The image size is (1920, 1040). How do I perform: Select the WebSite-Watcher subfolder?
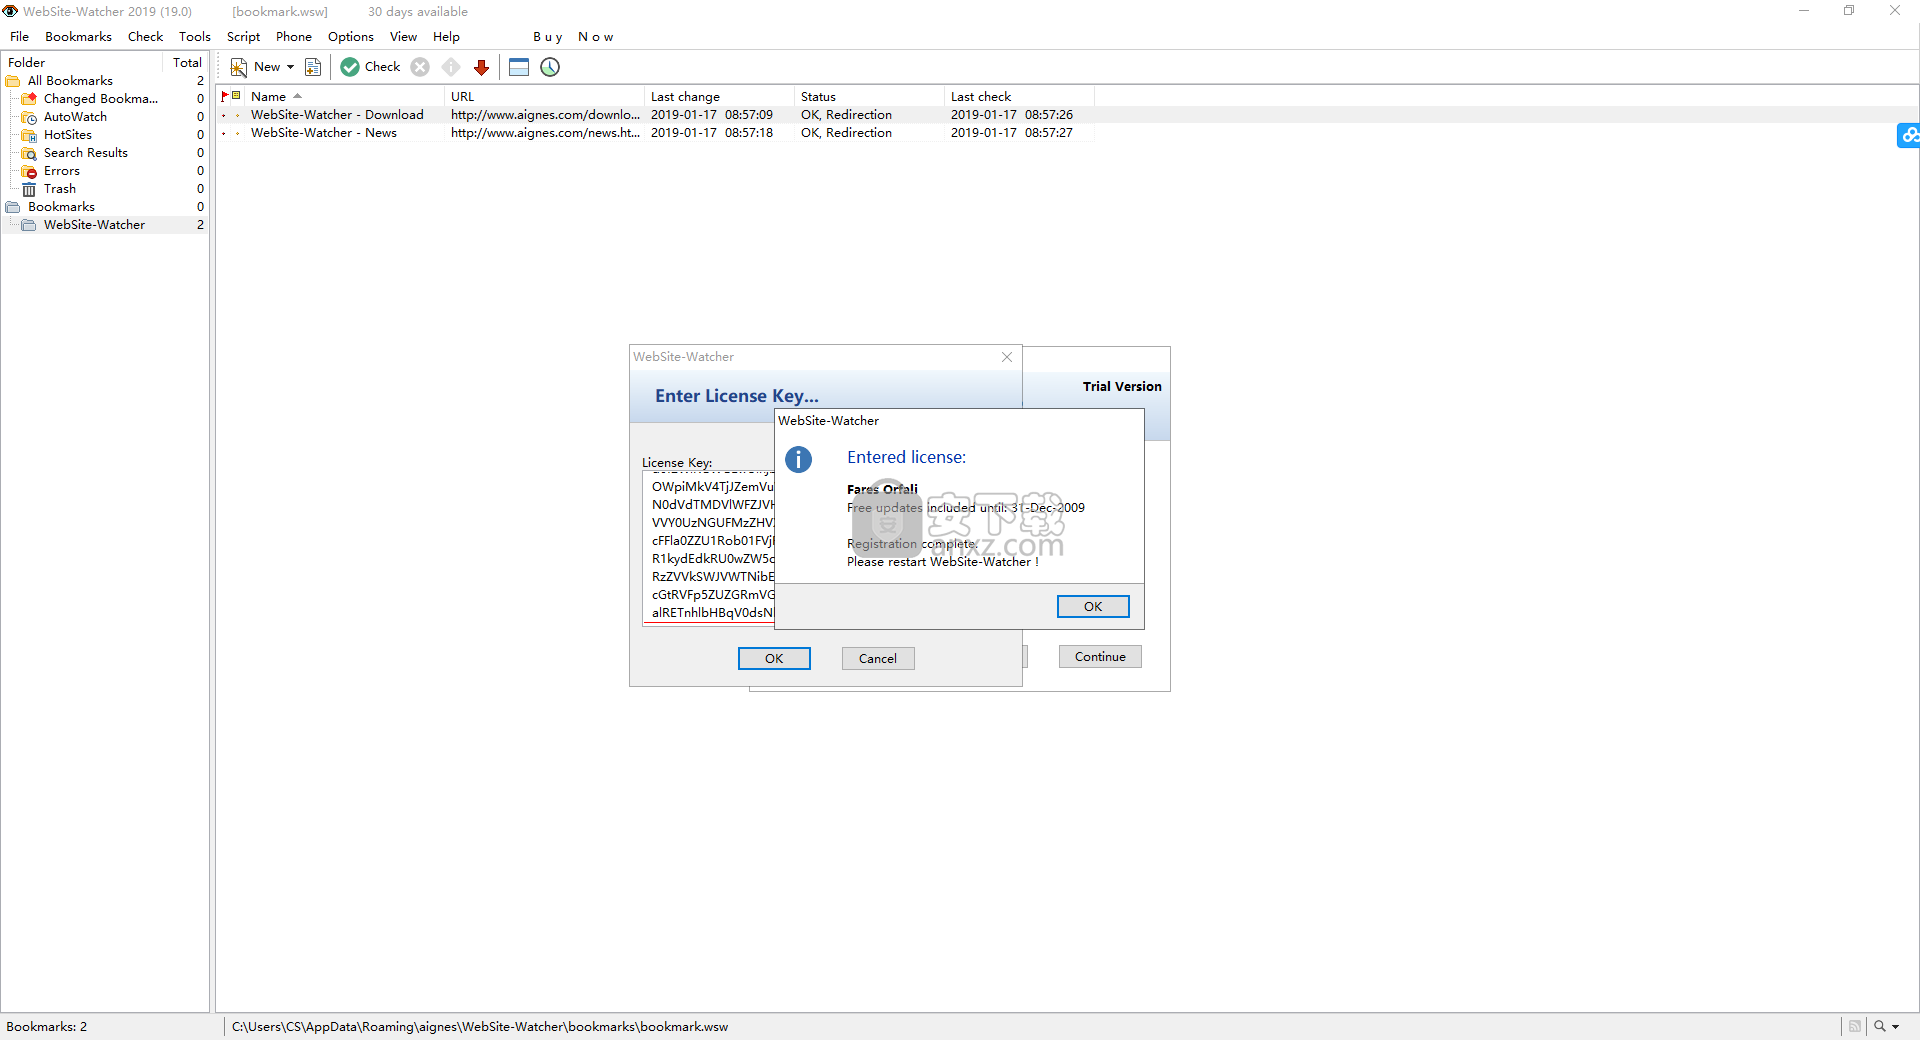(x=94, y=225)
